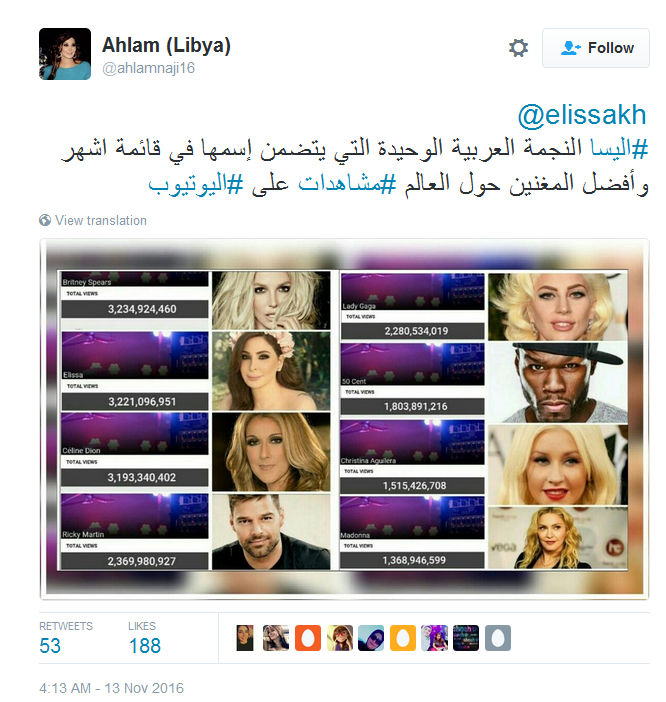This screenshot has height=702, width=666.
Task: Open the cartoon girl liker avatar
Action: coord(340,638)
